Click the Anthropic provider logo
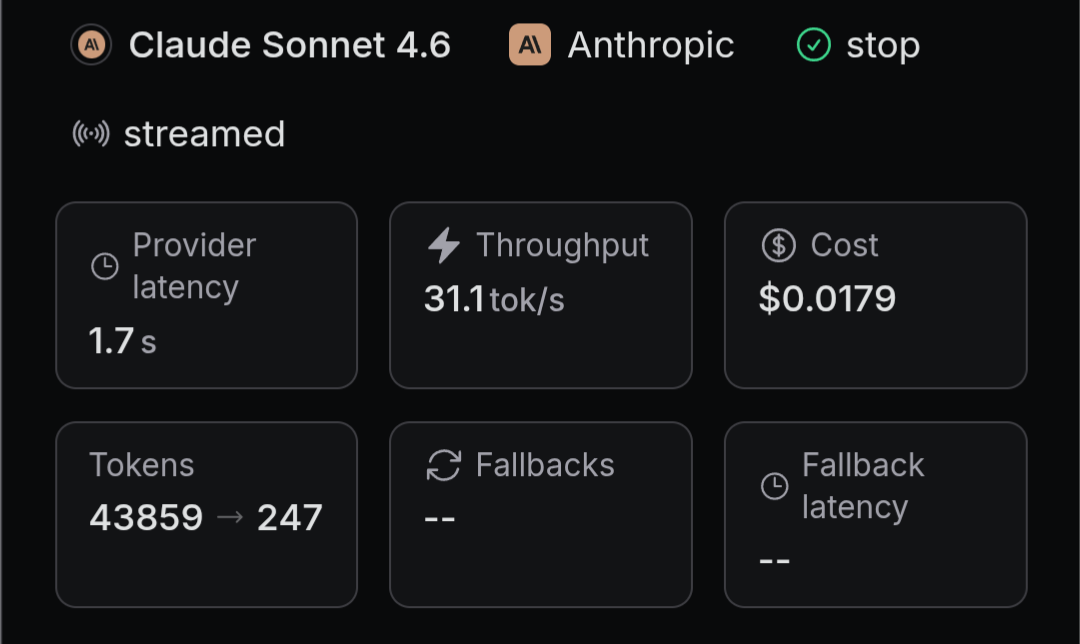Viewport: 1080px width, 644px height. click(x=530, y=45)
